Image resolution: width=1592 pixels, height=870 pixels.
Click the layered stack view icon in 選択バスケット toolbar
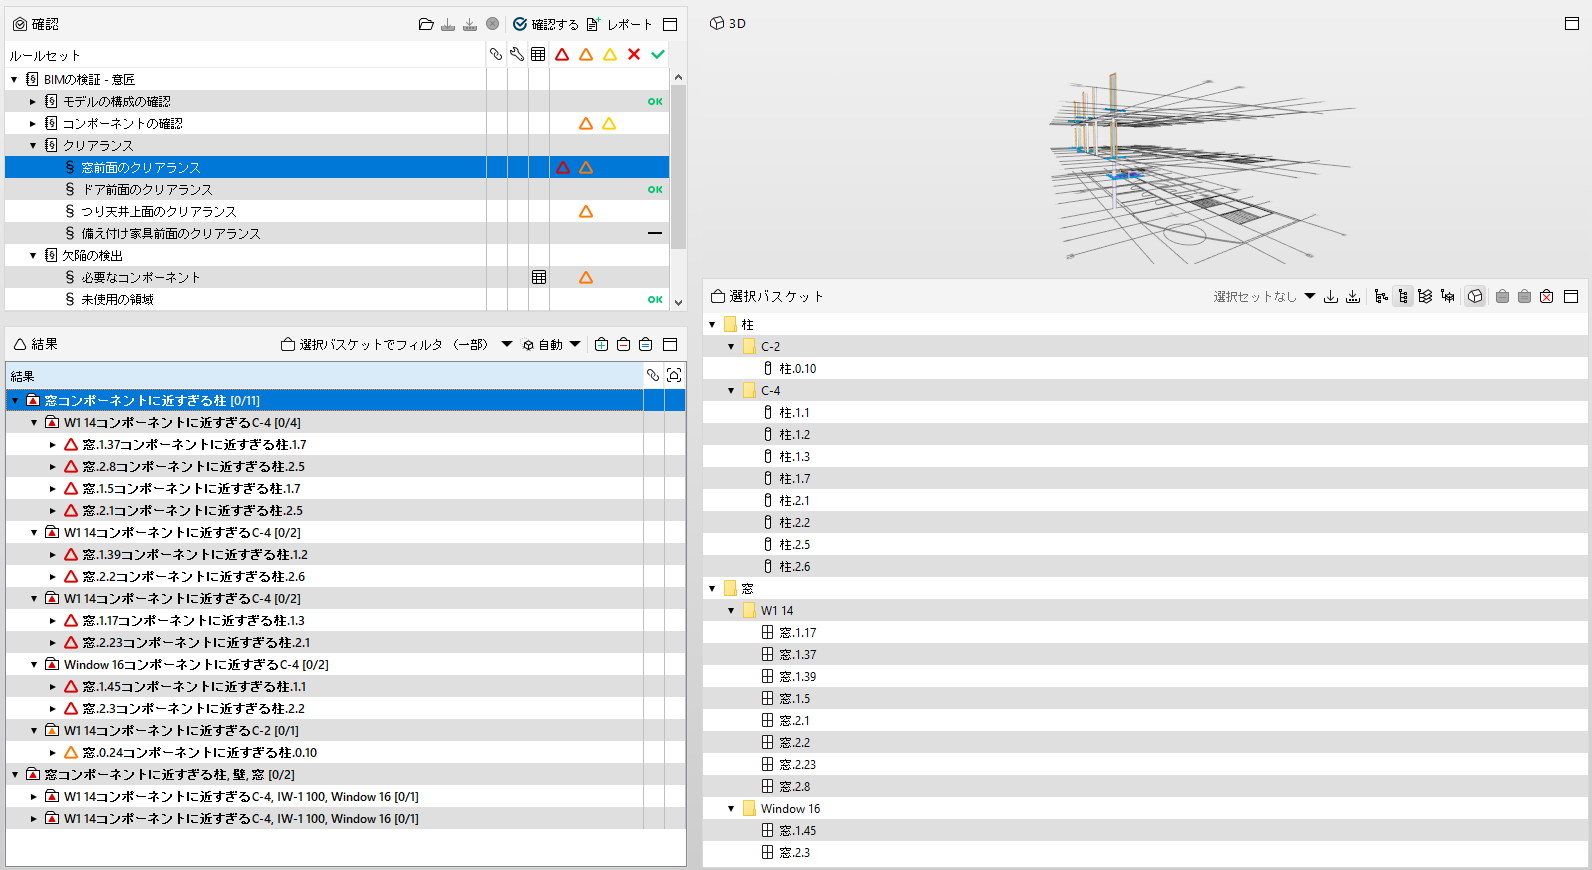coord(1425,296)
